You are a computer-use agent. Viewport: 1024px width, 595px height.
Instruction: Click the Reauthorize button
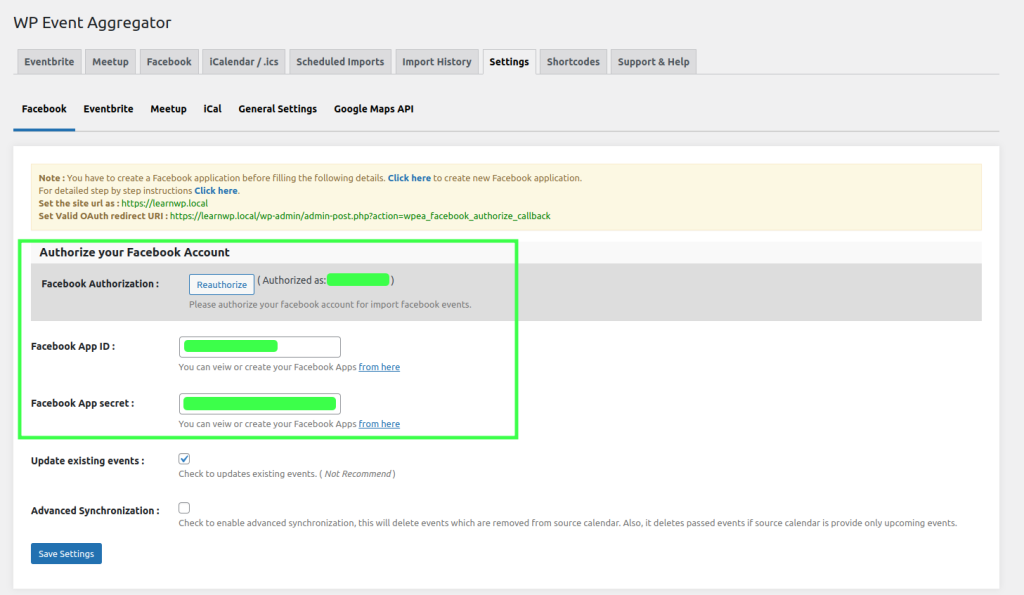point(221,285)
